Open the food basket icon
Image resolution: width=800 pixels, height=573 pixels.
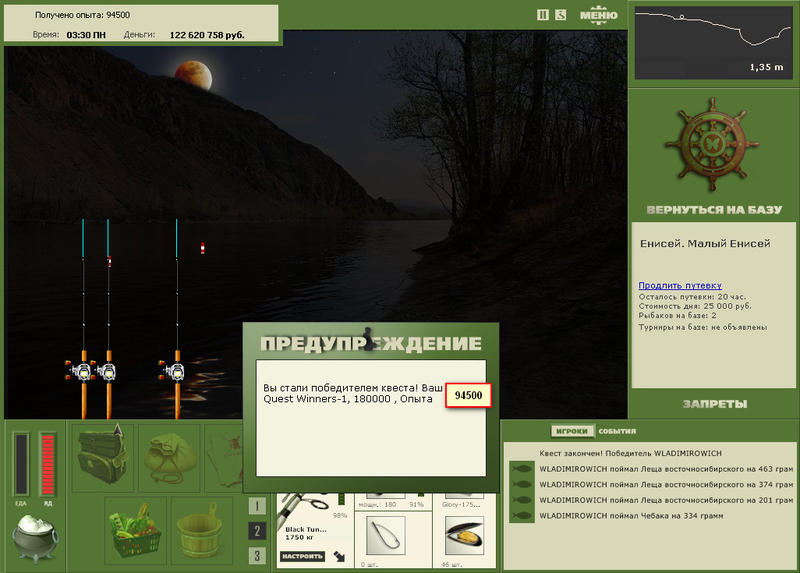135,531
